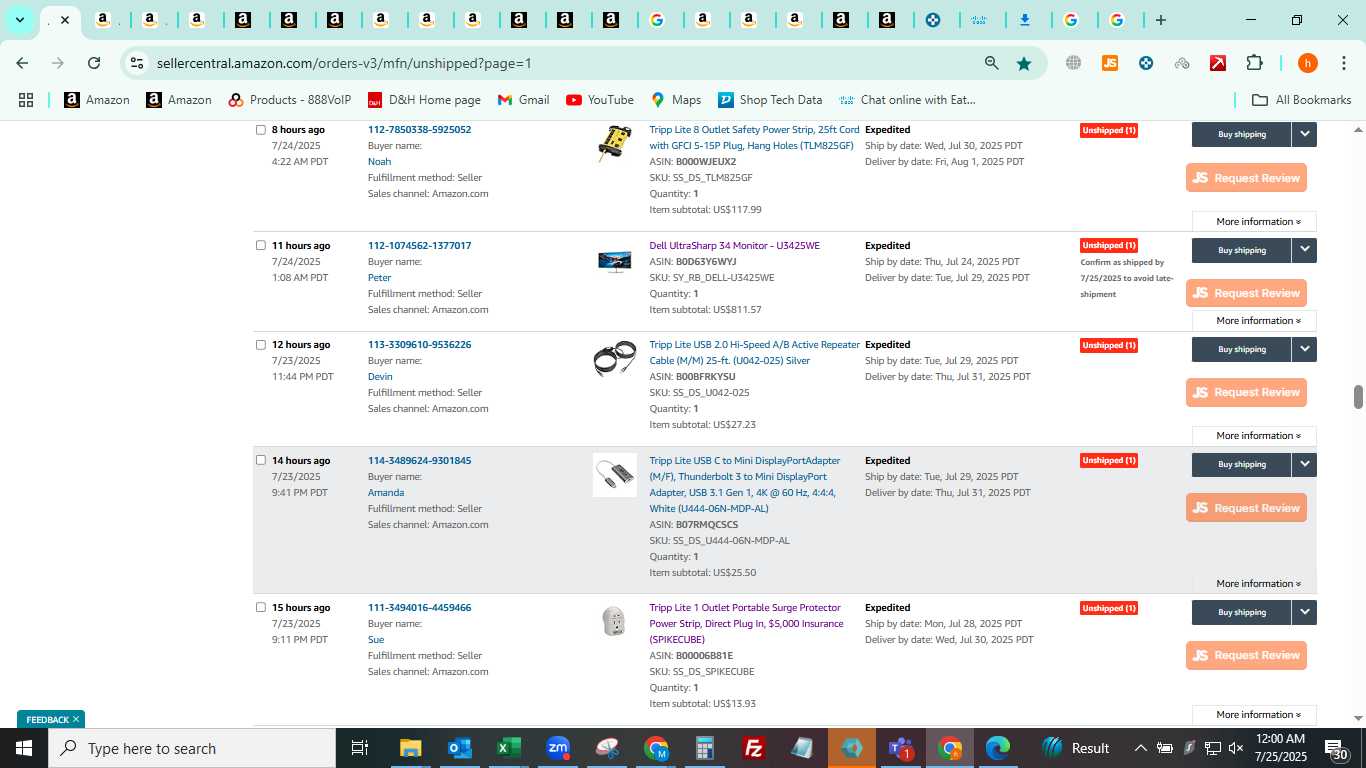Open the Maps bookmark
The image size is (1366, 768).
click(x=676, y=100)
